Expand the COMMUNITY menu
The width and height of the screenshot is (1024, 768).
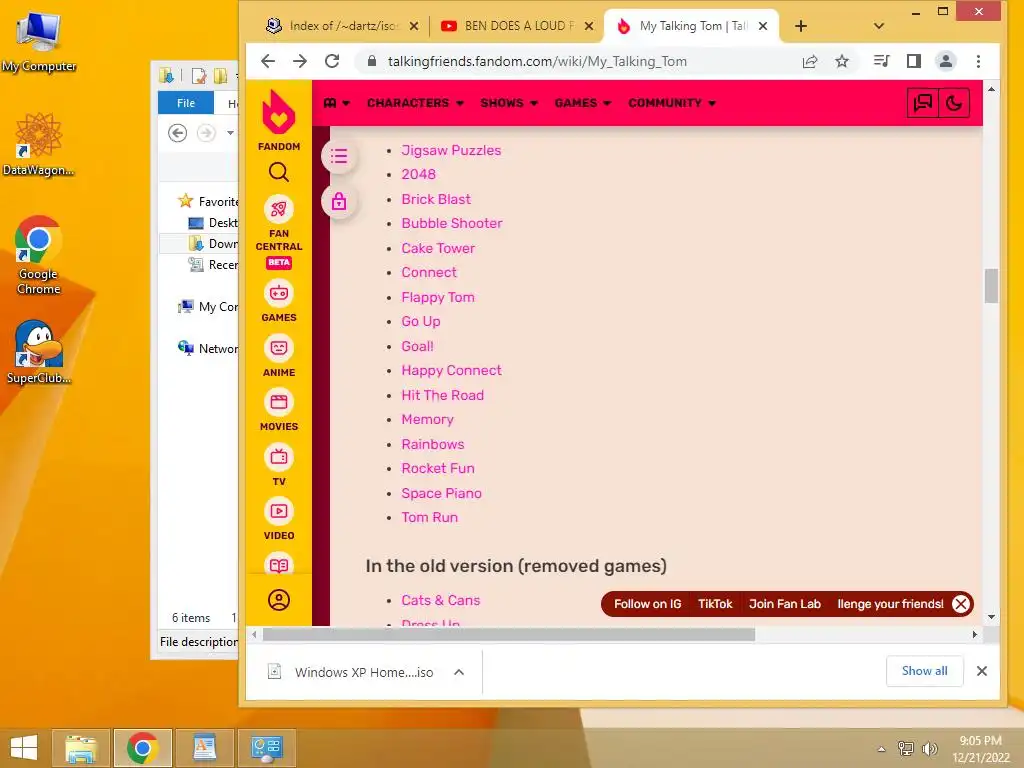672,103
